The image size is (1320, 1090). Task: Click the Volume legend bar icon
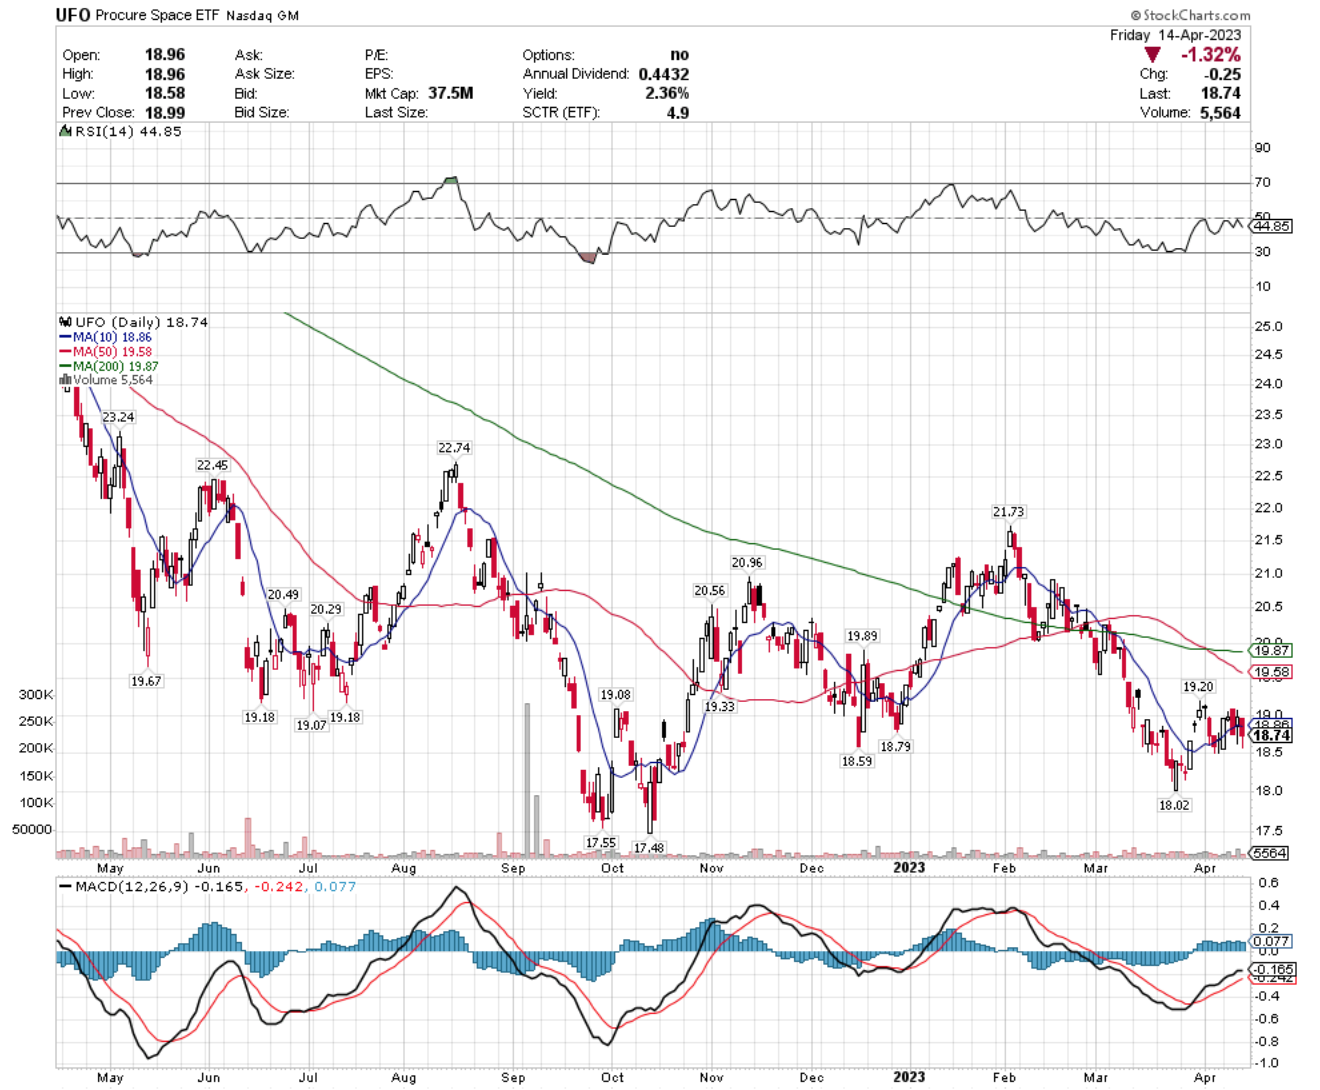tap(66, 380)
